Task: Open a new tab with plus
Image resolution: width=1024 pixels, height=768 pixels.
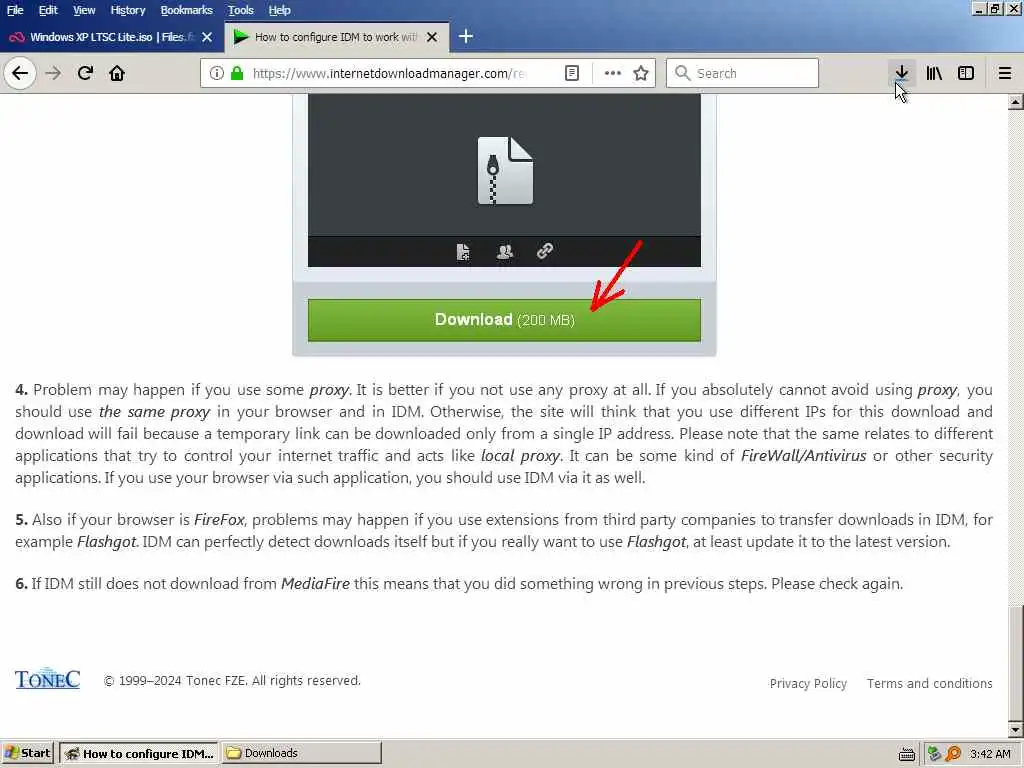Action: click(x=466, y=37)
